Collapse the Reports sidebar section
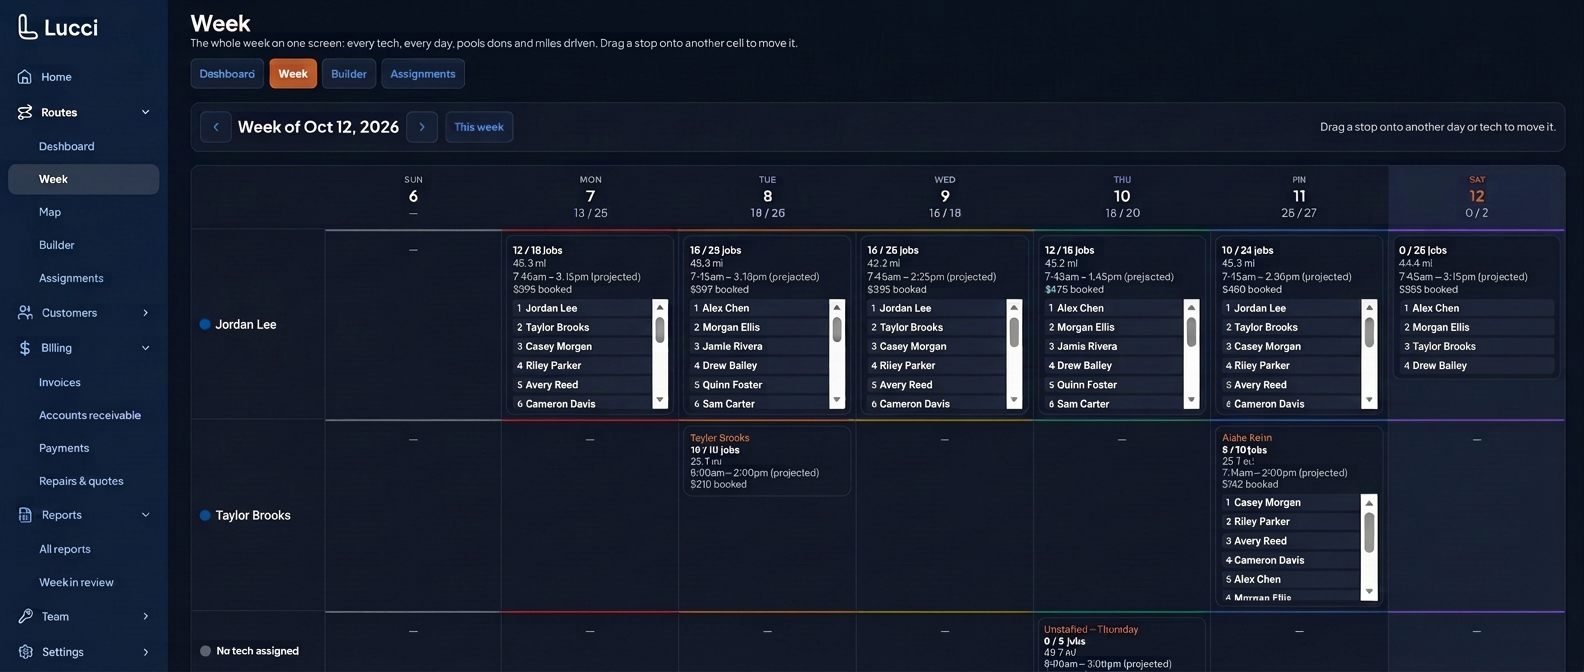This screenshot has height=672, width=1584. coord(145,515)
